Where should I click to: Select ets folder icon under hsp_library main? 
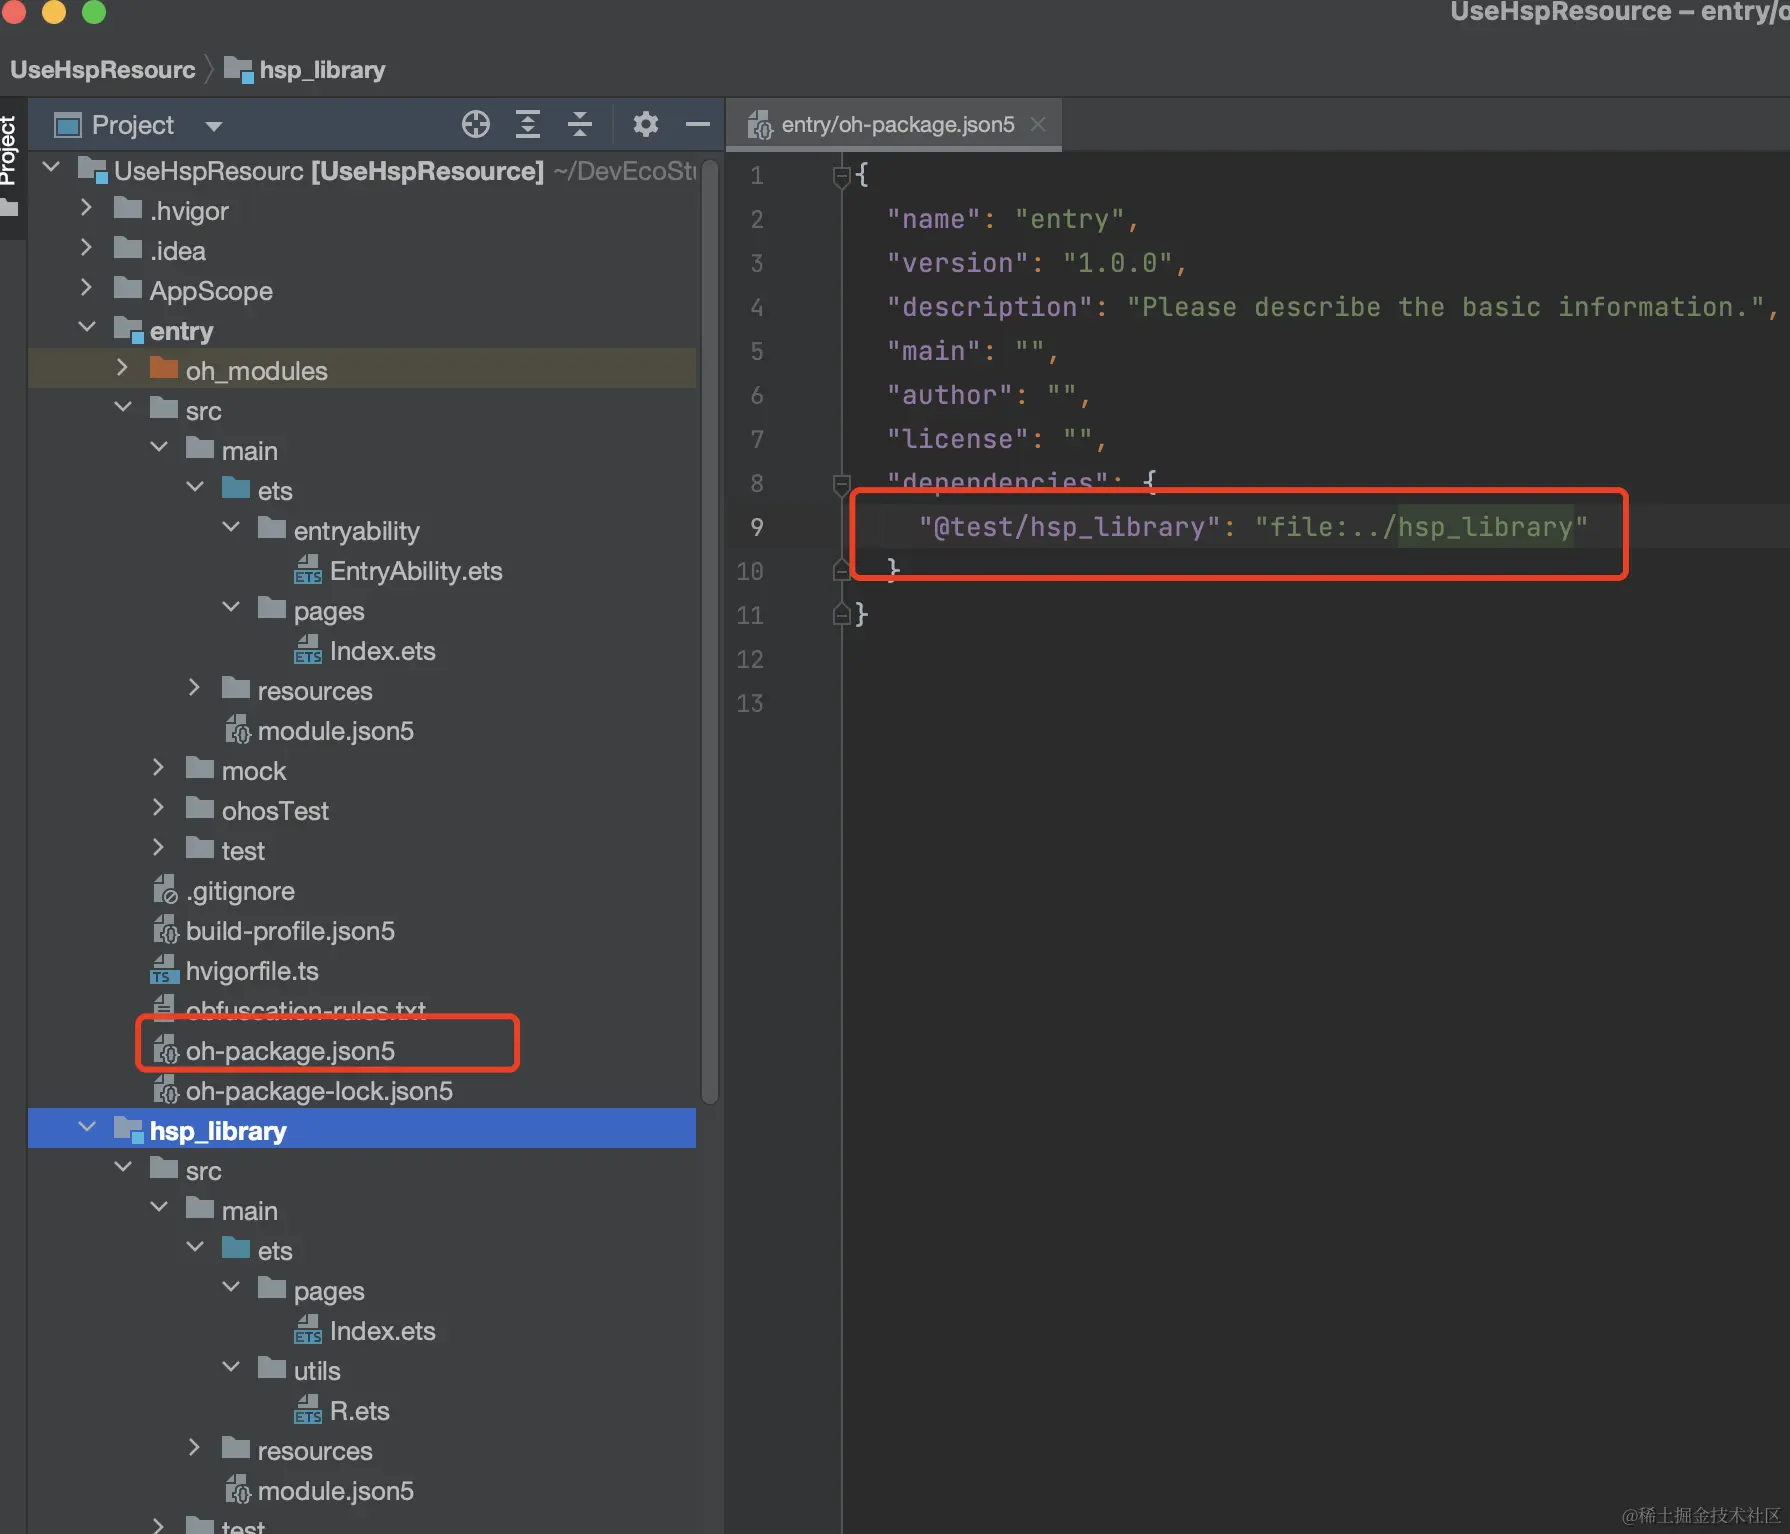[x=236, y=1248]
